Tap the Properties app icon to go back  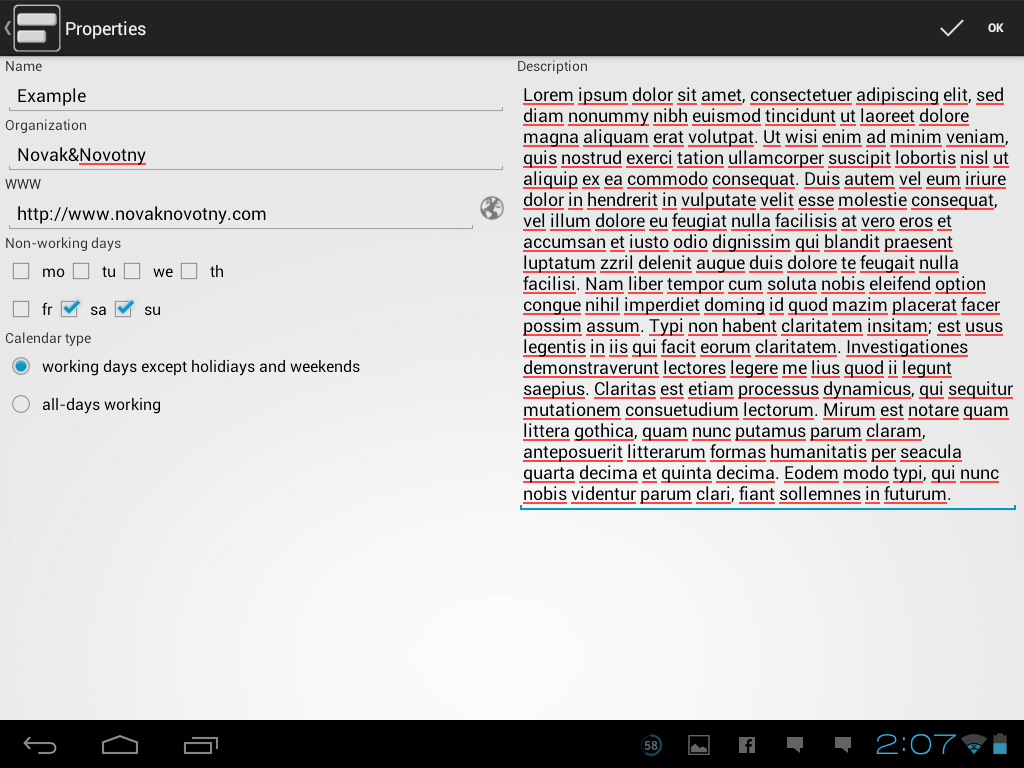coord(35,28)
